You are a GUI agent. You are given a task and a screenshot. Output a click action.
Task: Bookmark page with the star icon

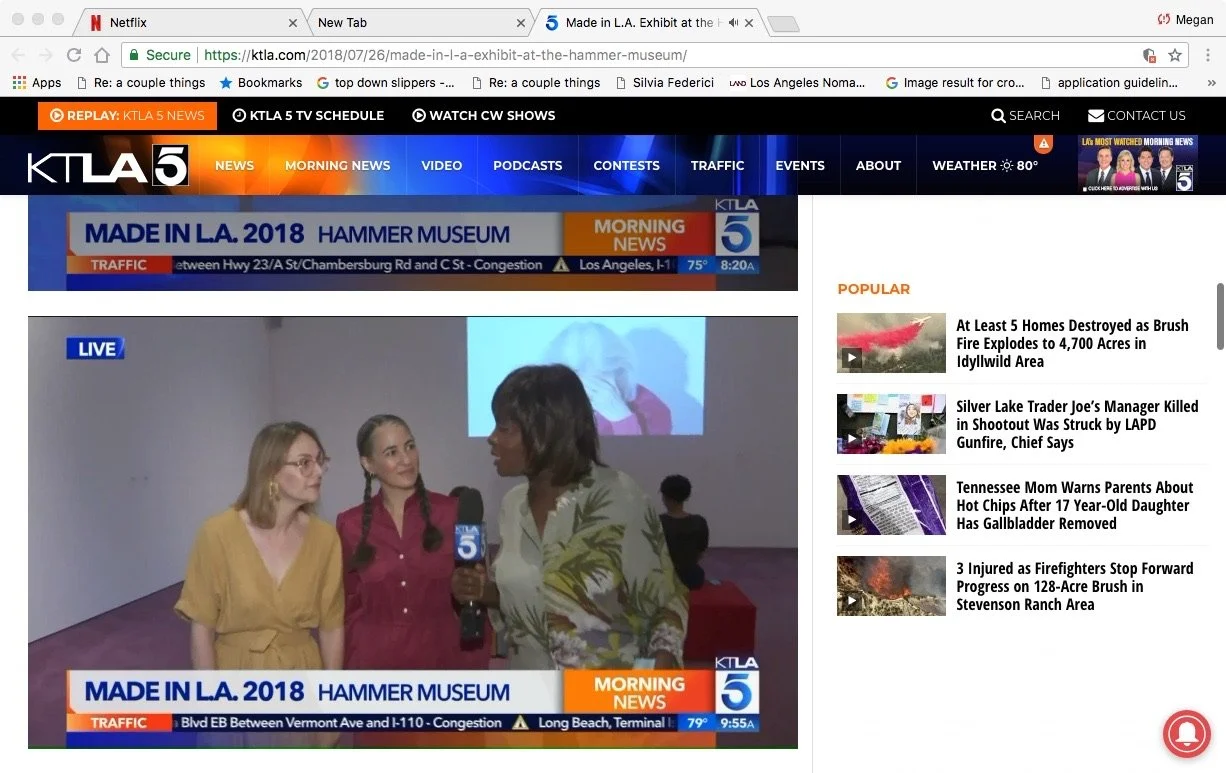point(1175,55)
